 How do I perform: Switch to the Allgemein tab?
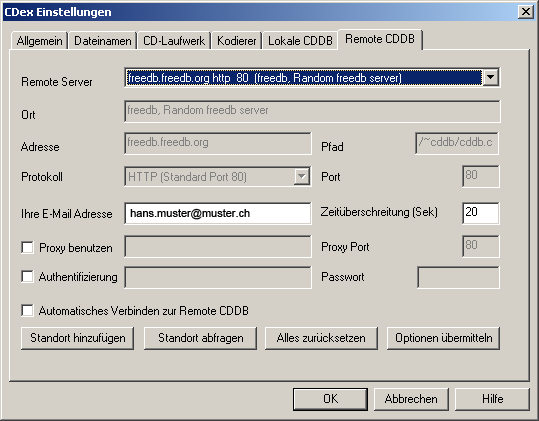point(39,41)
